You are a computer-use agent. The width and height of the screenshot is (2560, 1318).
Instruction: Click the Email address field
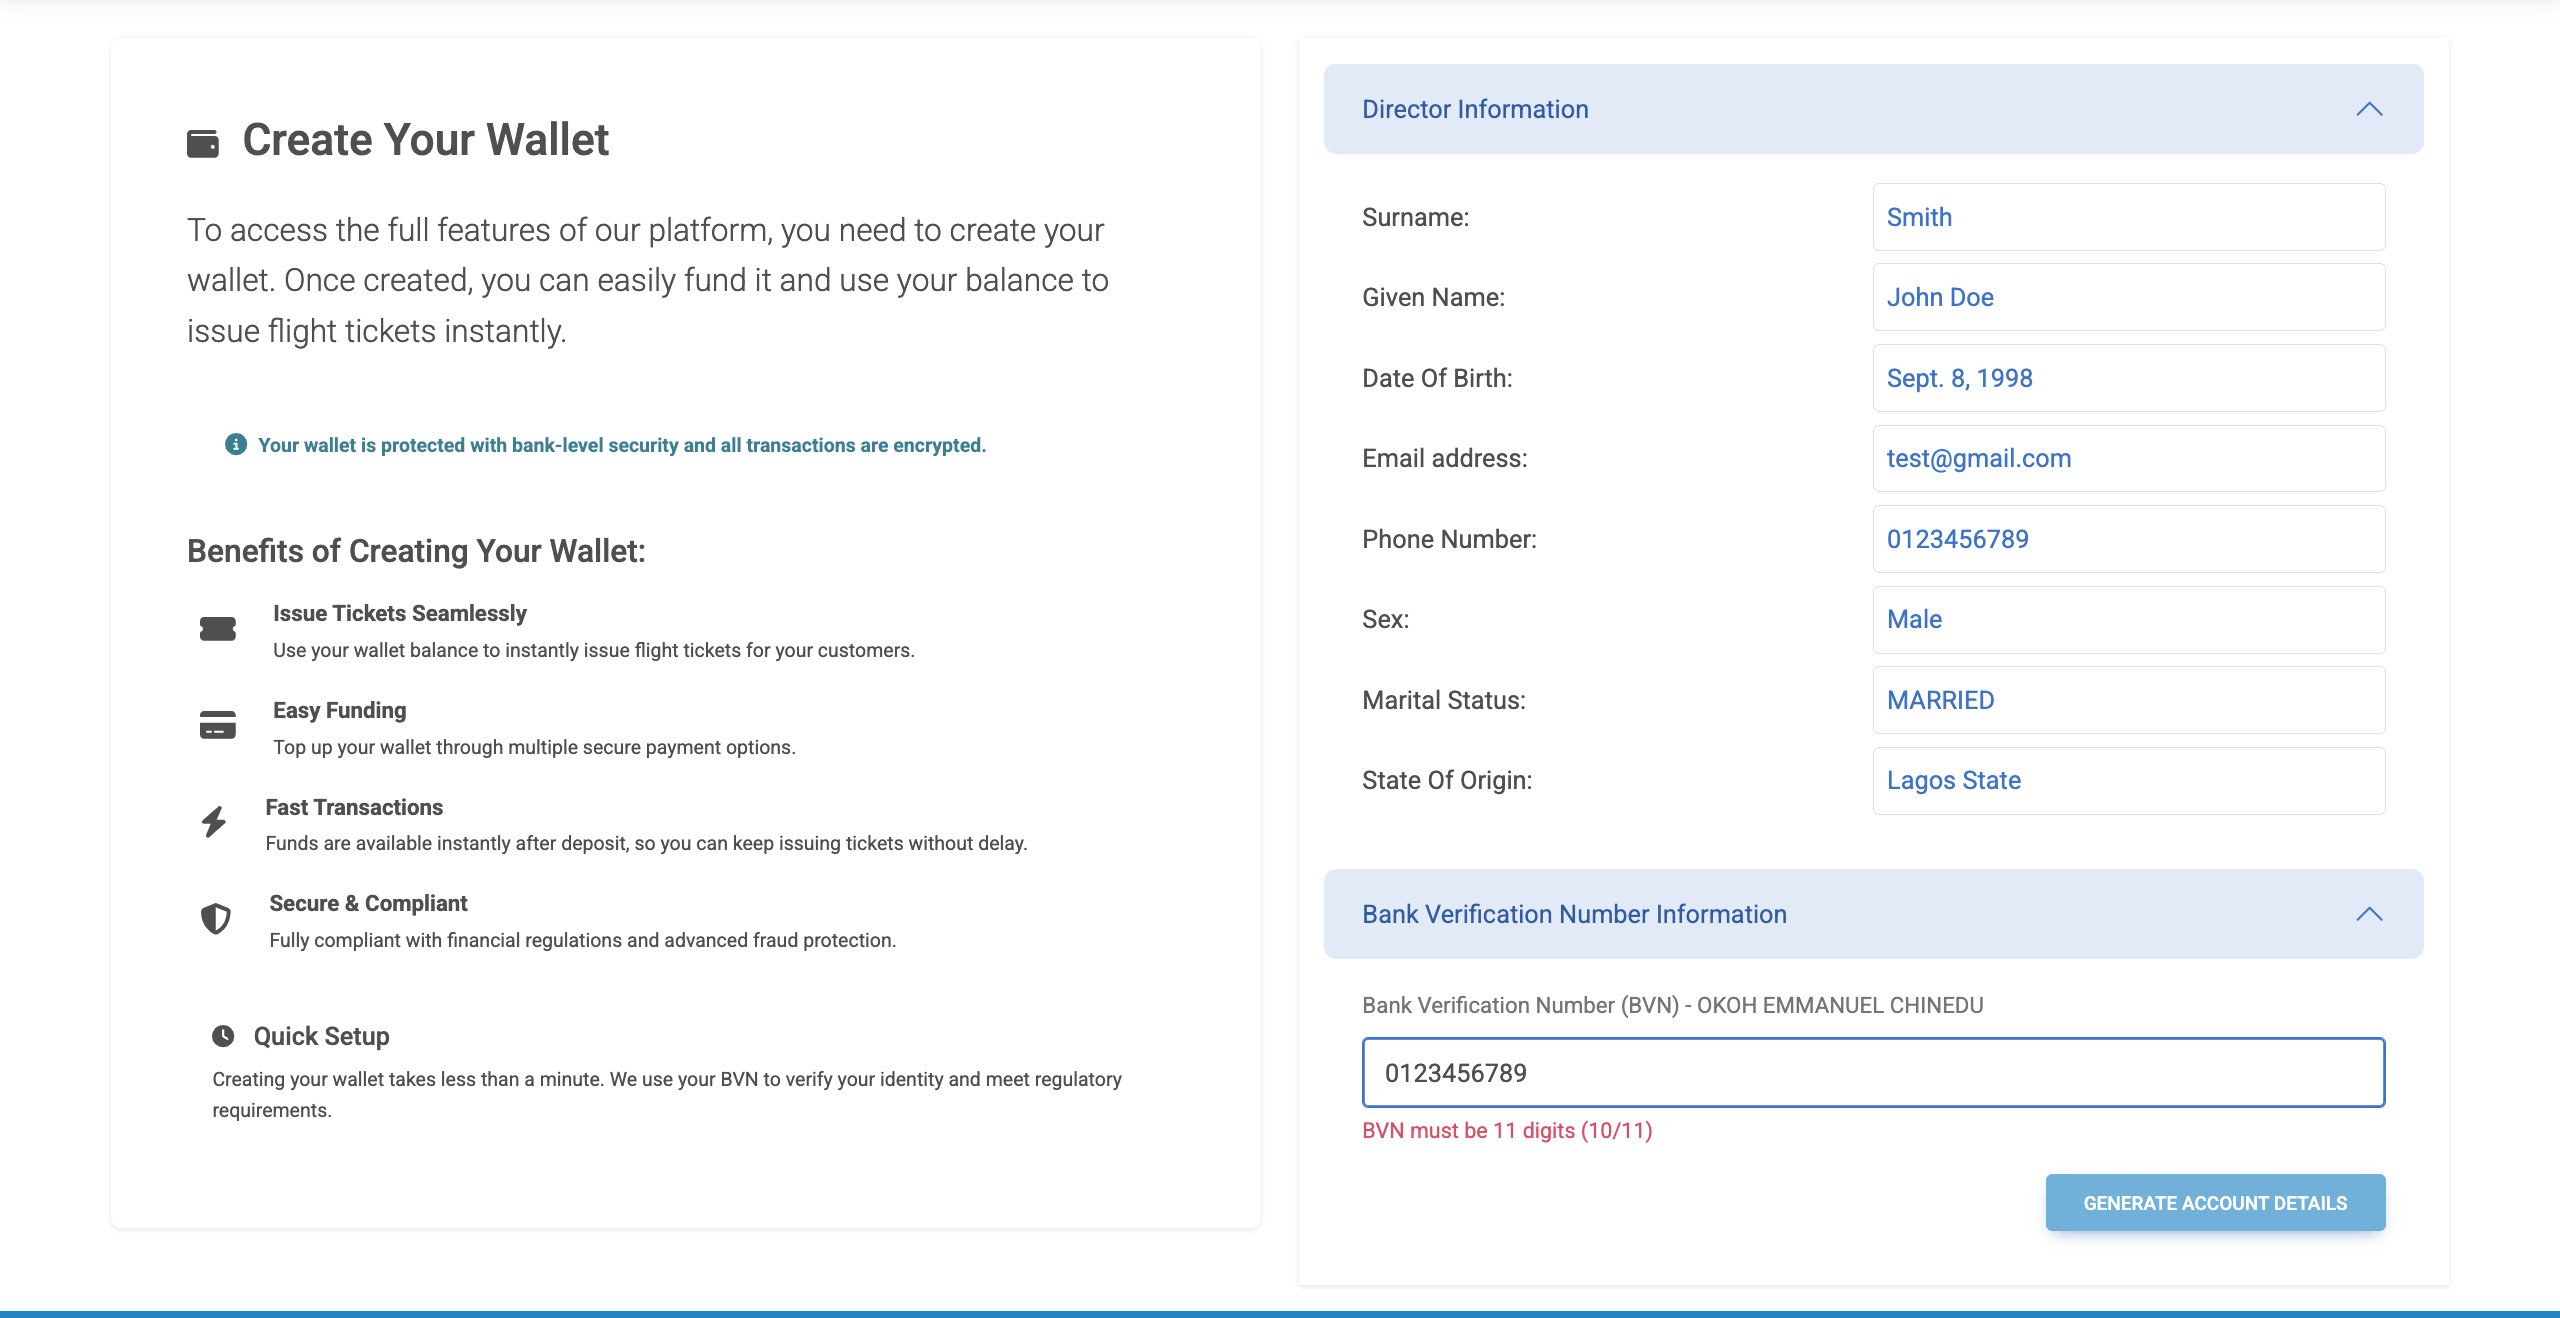coord(2128,458)
